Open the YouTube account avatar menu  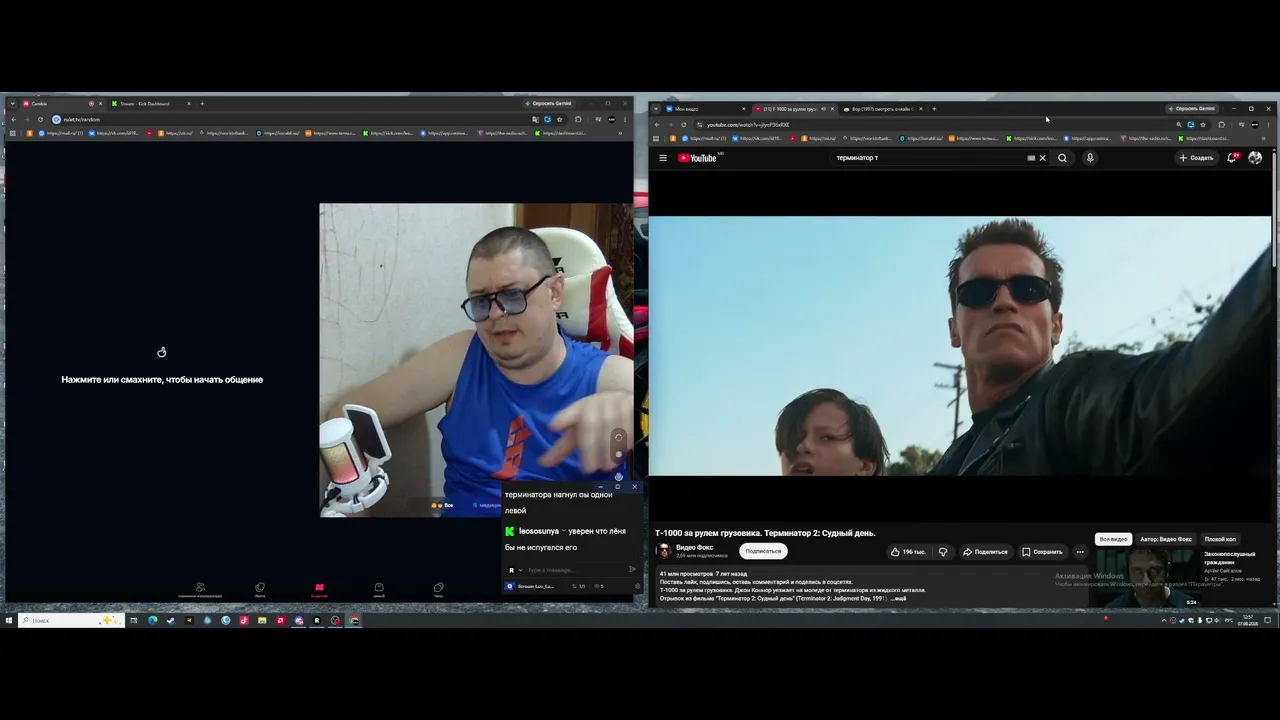click(x=1255, y=158)
